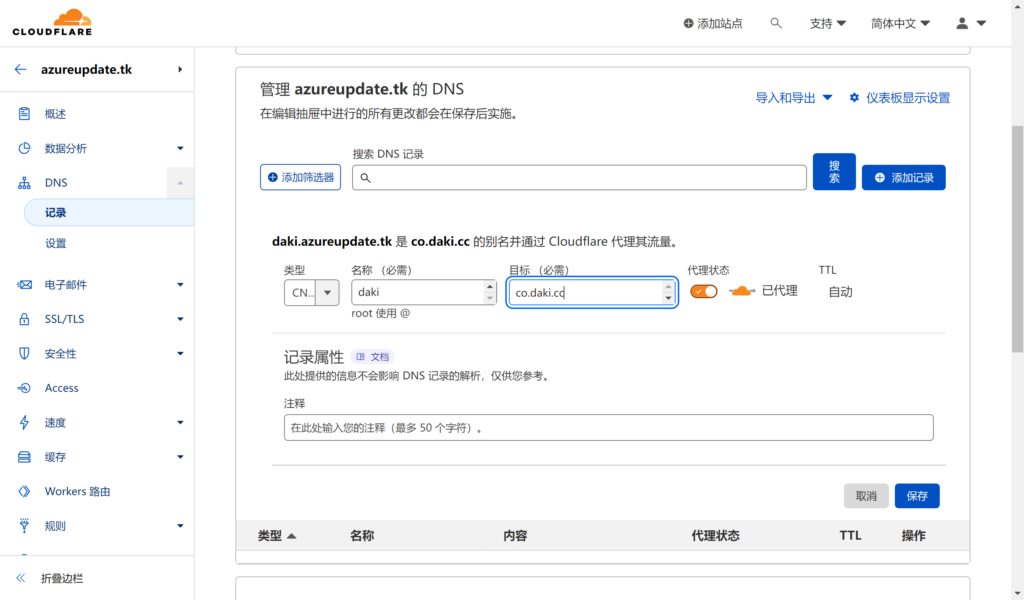Open 概述 overview from the sidebar
This screenshot has width=1024, height=600.
(x=55, y=114)
